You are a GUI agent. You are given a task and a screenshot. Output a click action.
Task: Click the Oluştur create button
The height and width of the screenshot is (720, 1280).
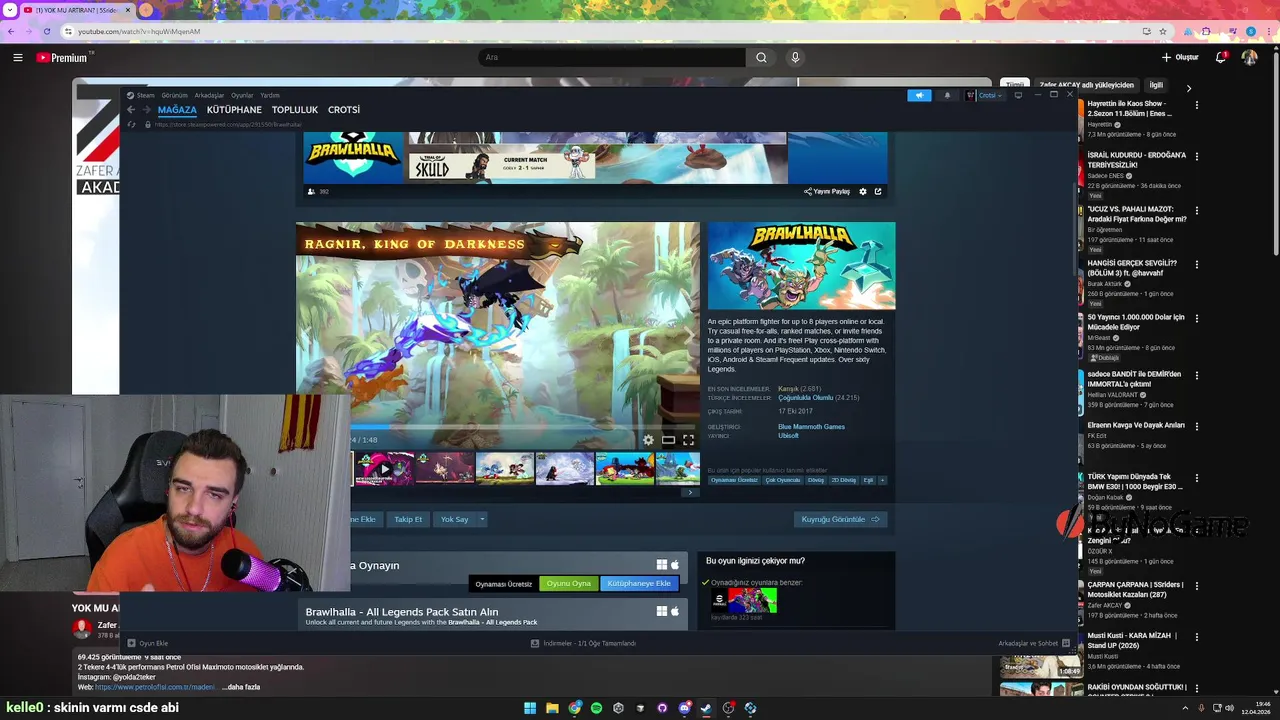tap(1180, 58)
